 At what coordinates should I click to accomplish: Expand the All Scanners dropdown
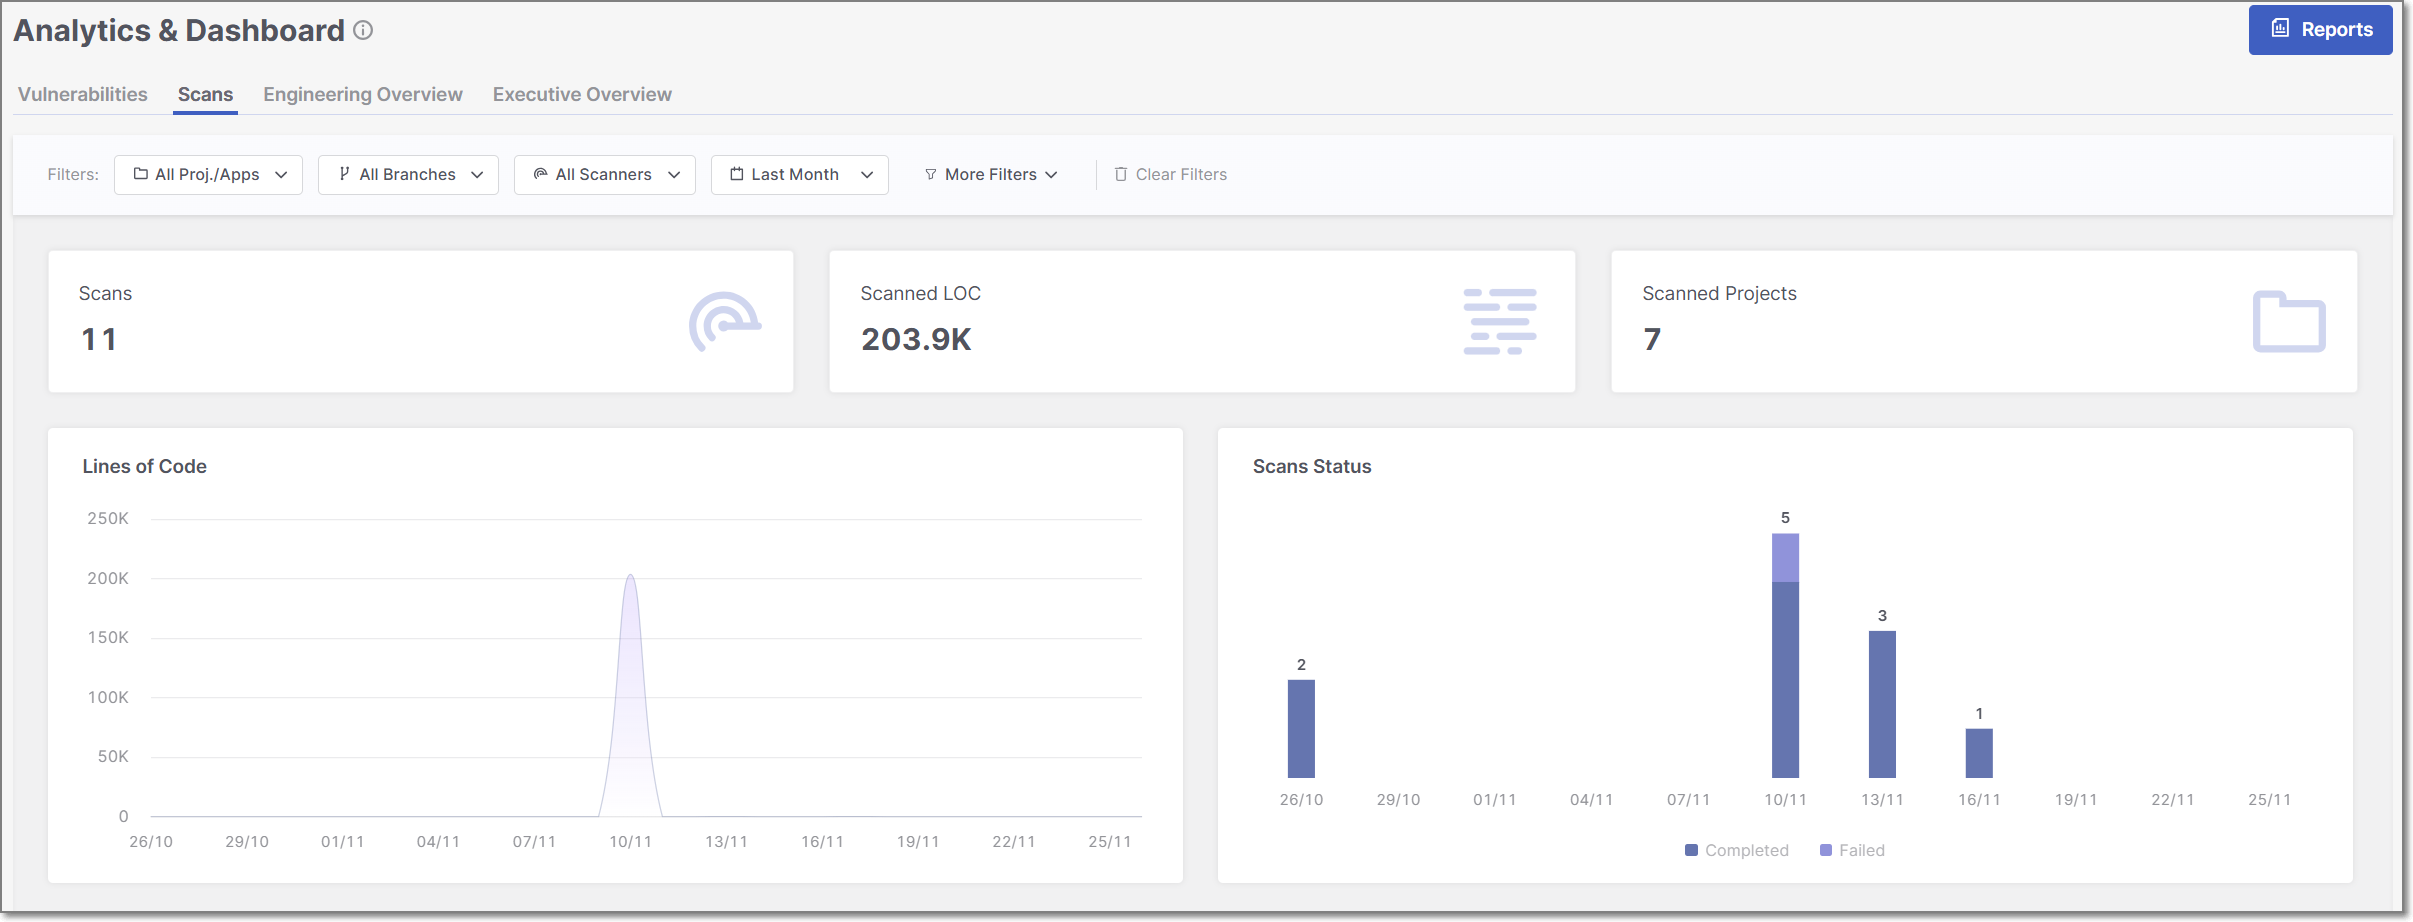(x=604, y=175)
